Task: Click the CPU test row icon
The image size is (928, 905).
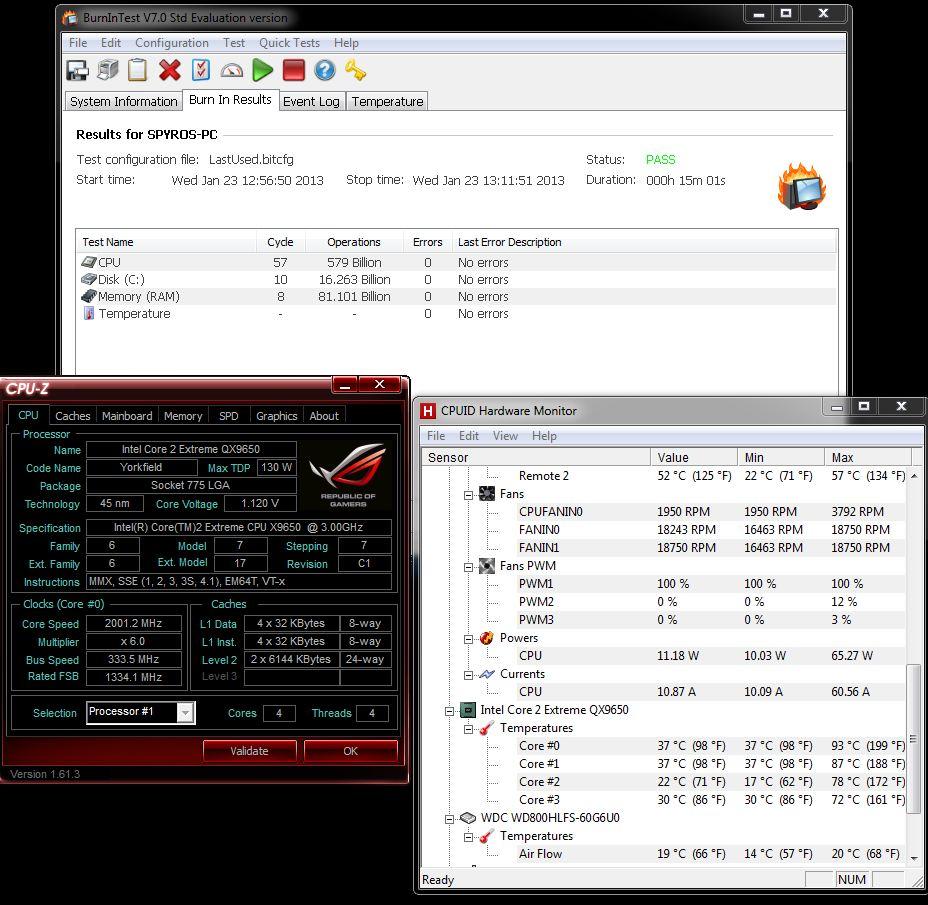Action: coord(89,262)
